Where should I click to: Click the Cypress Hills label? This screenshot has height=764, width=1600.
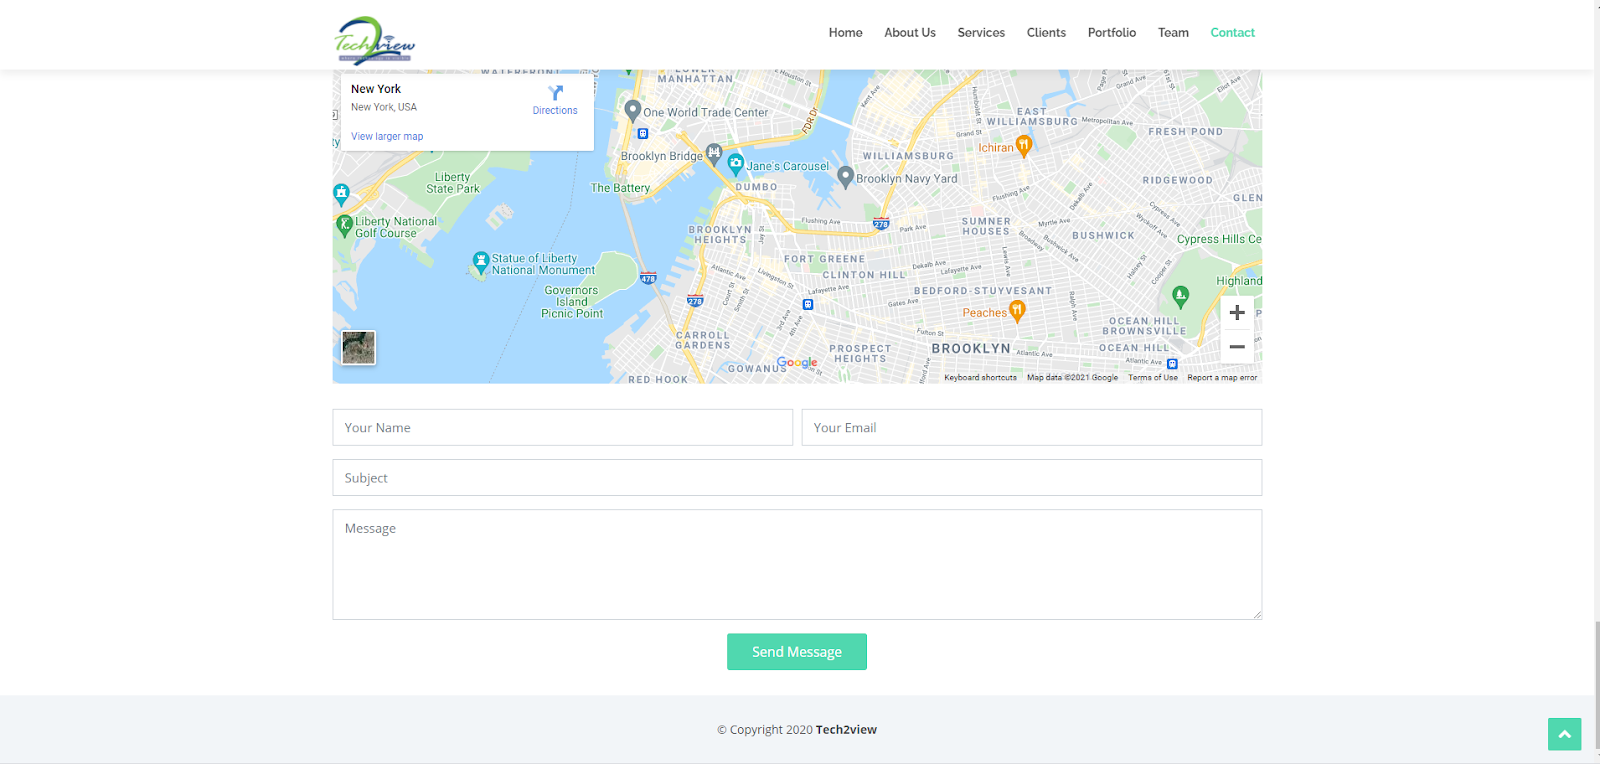coord(1219,239)
